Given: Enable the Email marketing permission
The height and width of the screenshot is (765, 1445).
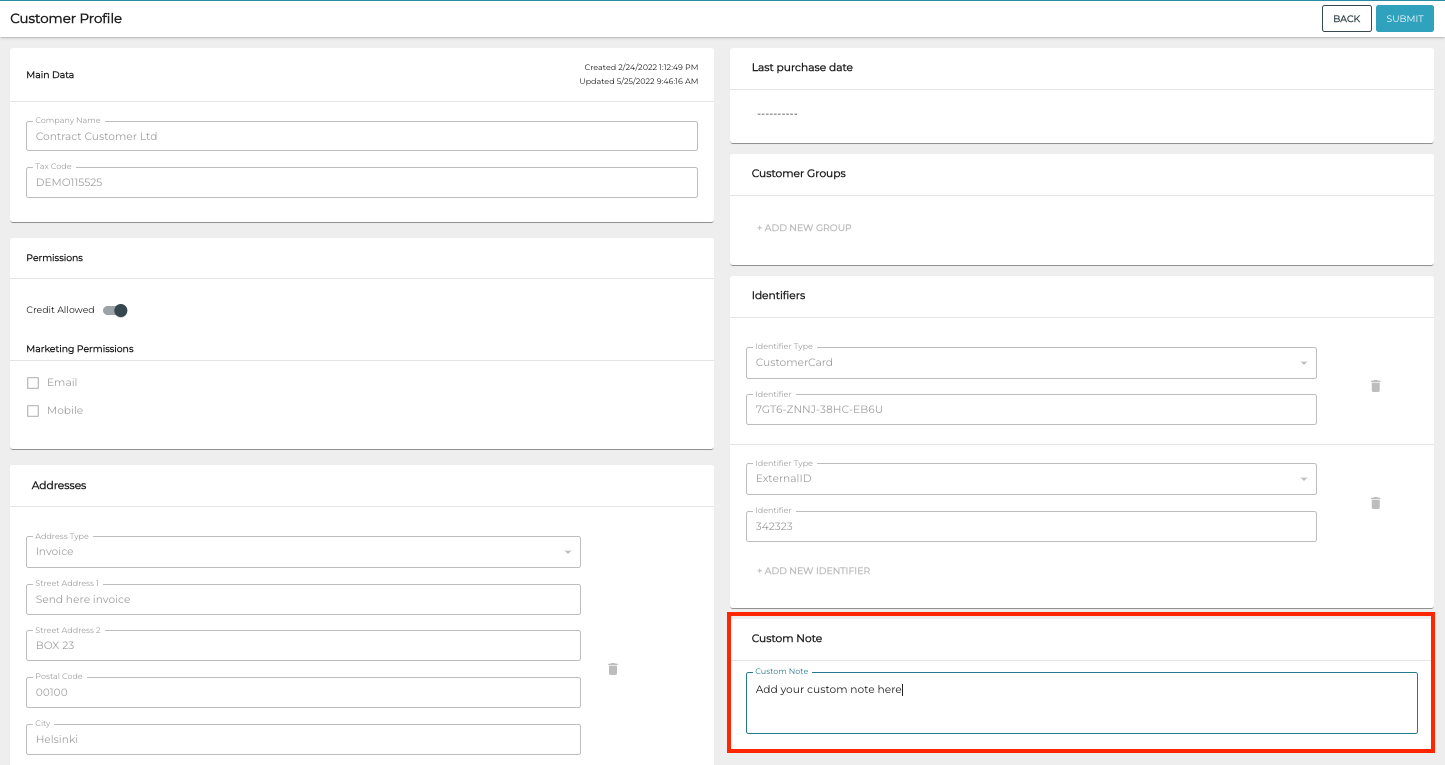Looking at the screenshot, I should [x=32, y=382].
